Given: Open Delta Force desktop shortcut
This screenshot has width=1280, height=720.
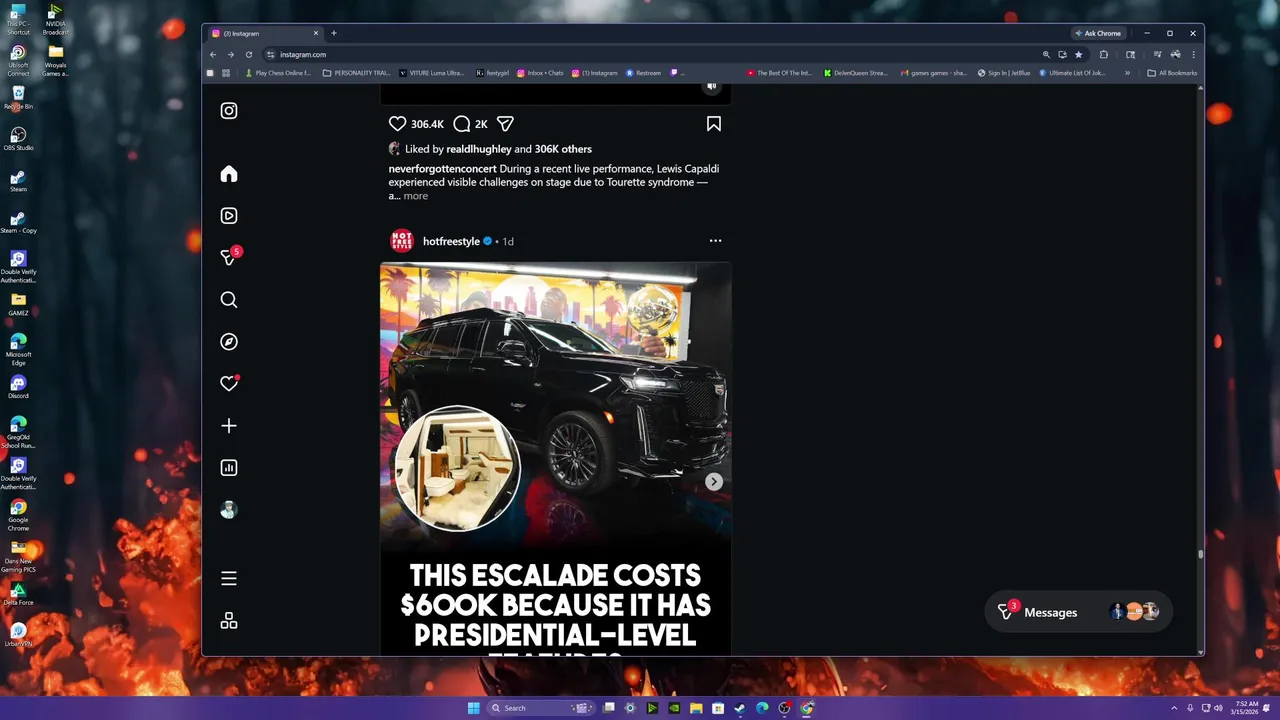Looking at the screenshot, I should [x=18, y=594].
